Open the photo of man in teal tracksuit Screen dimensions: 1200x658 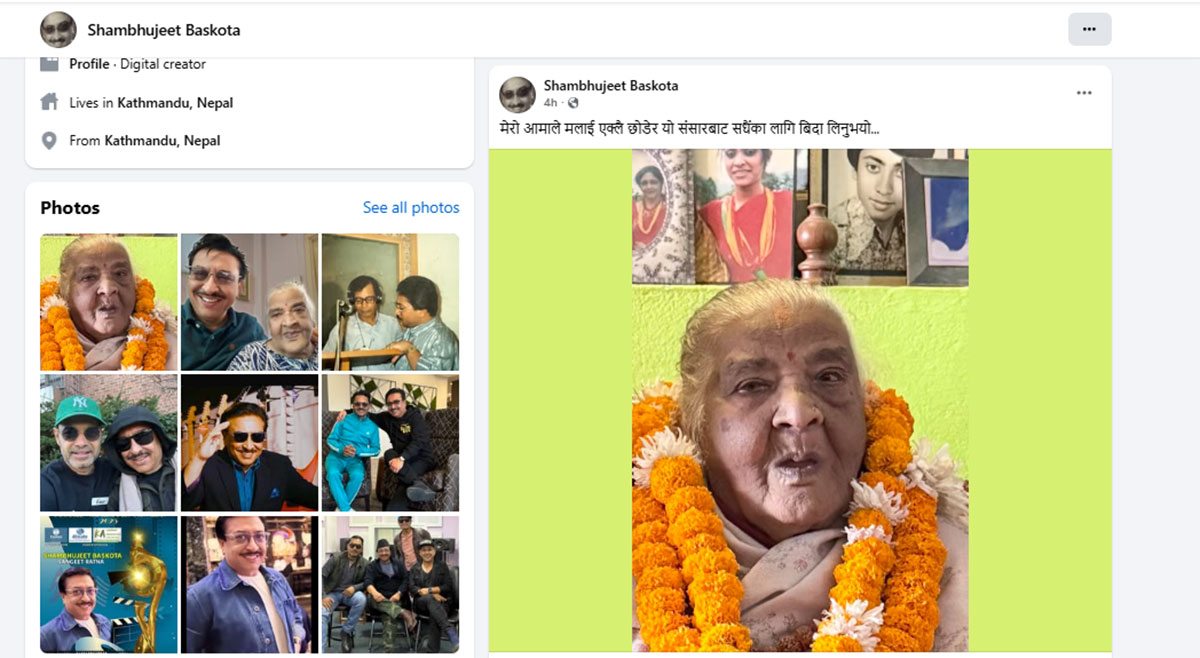pyautogui.click(x=390, y=443)
